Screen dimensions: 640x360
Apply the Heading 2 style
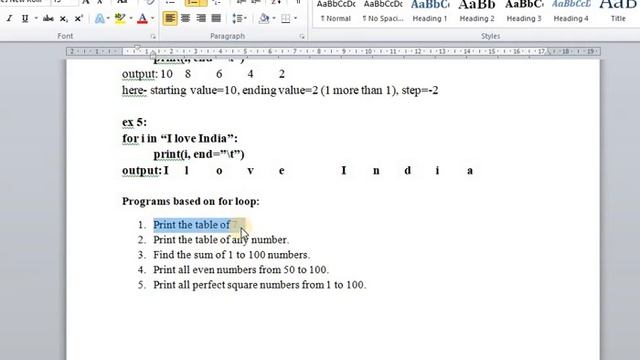pyautogui.click(x=477, y=12)
